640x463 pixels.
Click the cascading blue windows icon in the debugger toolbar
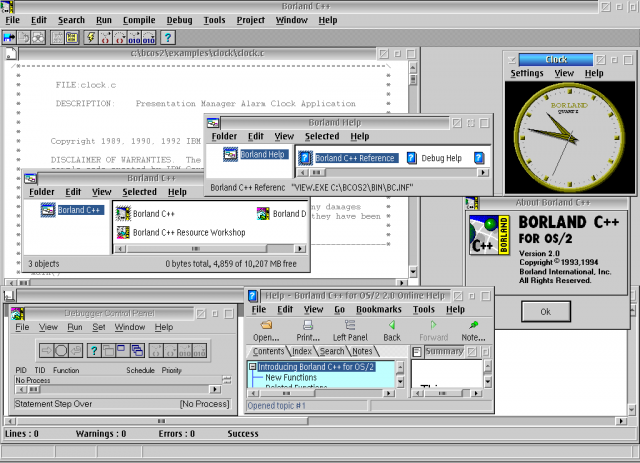click(x=138, y=350)
